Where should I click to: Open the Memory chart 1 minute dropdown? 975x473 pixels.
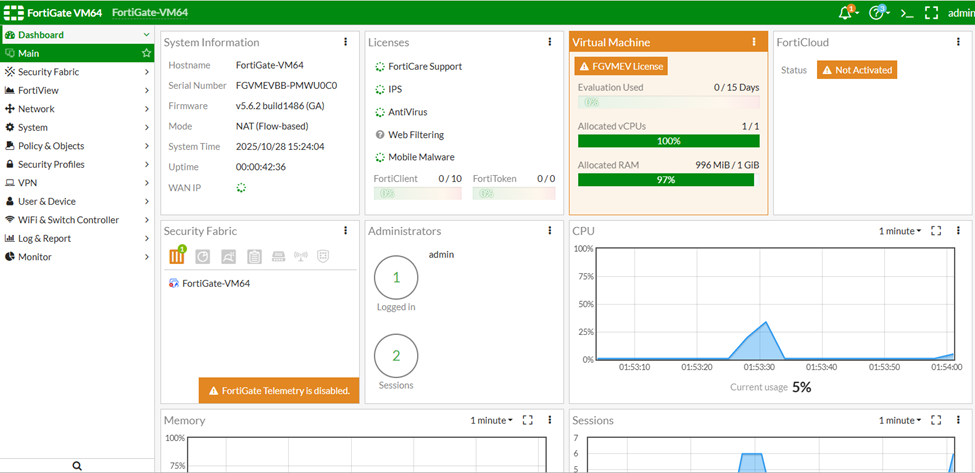click(x=491, y=420)
